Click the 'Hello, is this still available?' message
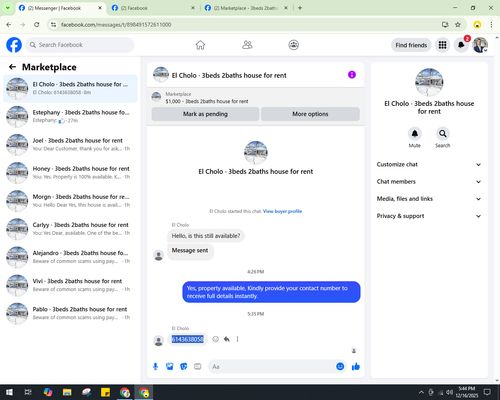Image resolution: width=500 pixels, height=400 pixels. (206, 236)
